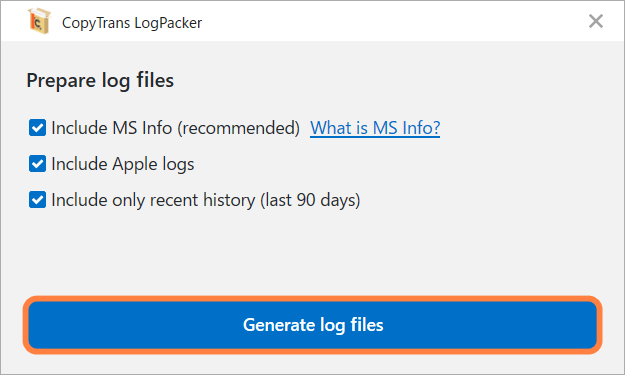Click the word (recommended) in the MS Info option

239,128
